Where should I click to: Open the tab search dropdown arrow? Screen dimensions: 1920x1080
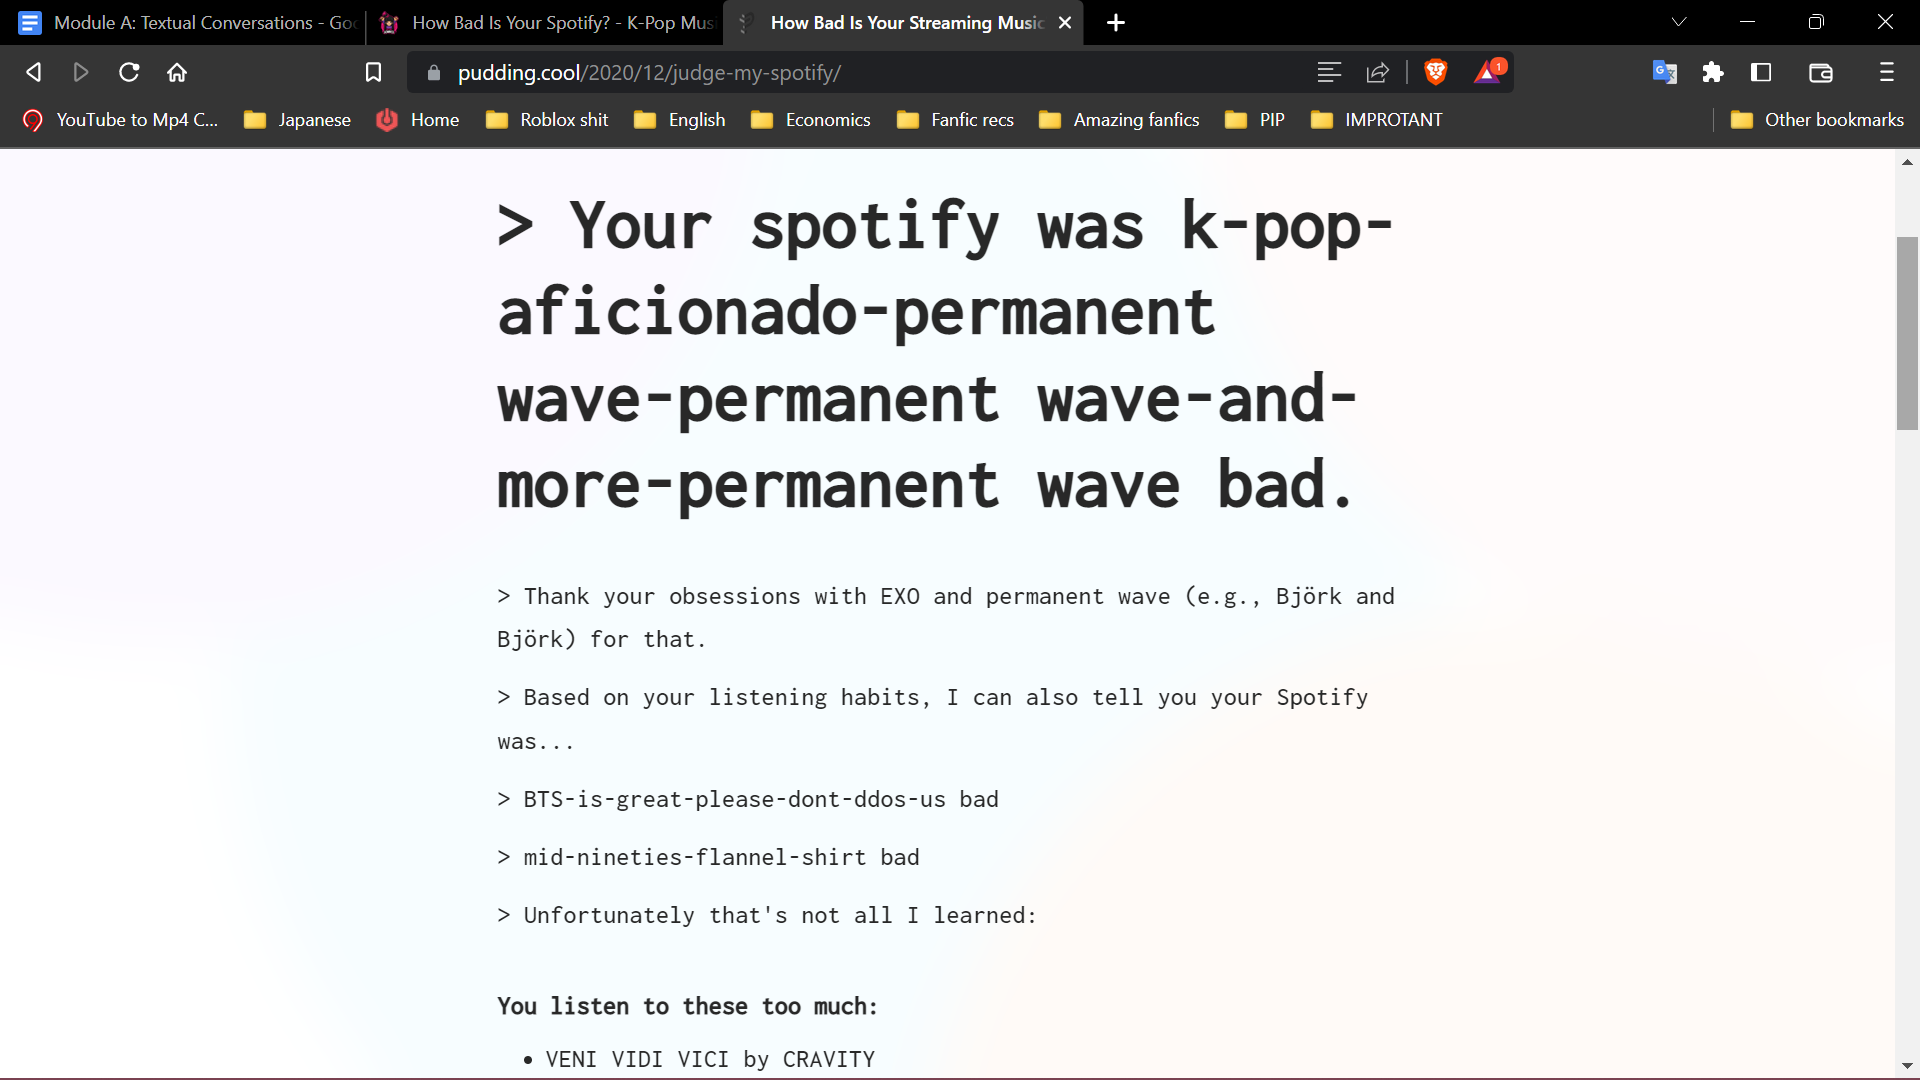click(1679, 22)
